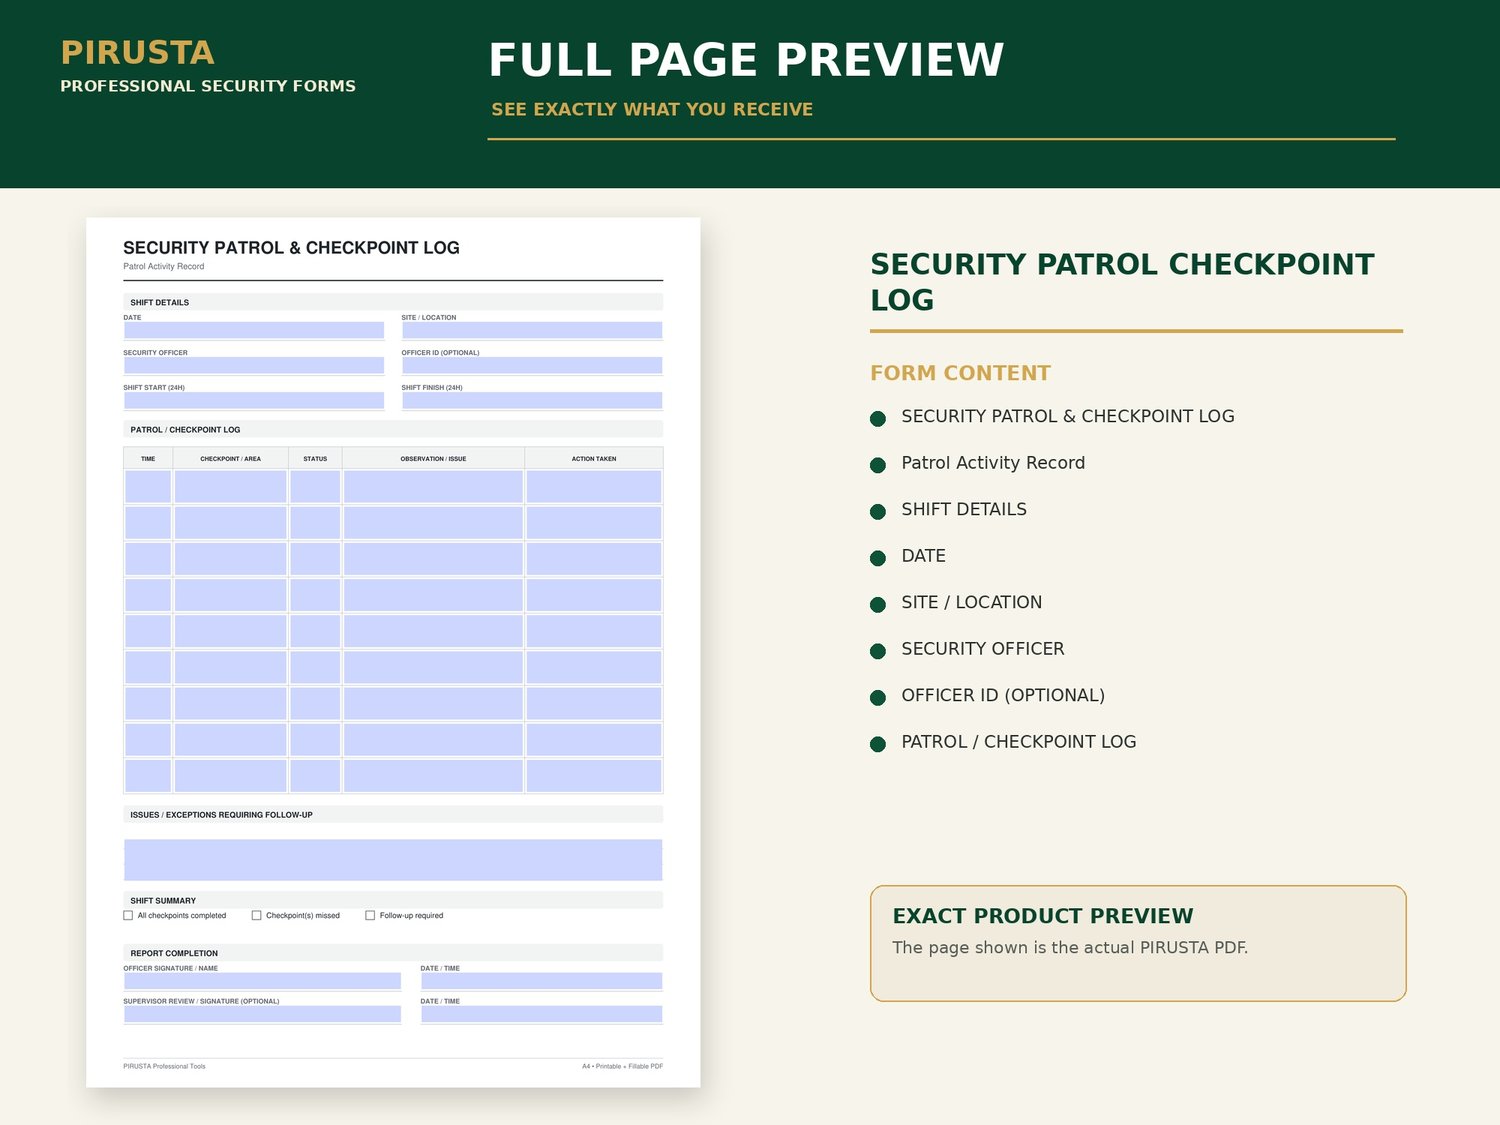The image size is (1500, 1125).
Task: Click the first row ACTION TAKEN cell
Action: click(594, 487)
